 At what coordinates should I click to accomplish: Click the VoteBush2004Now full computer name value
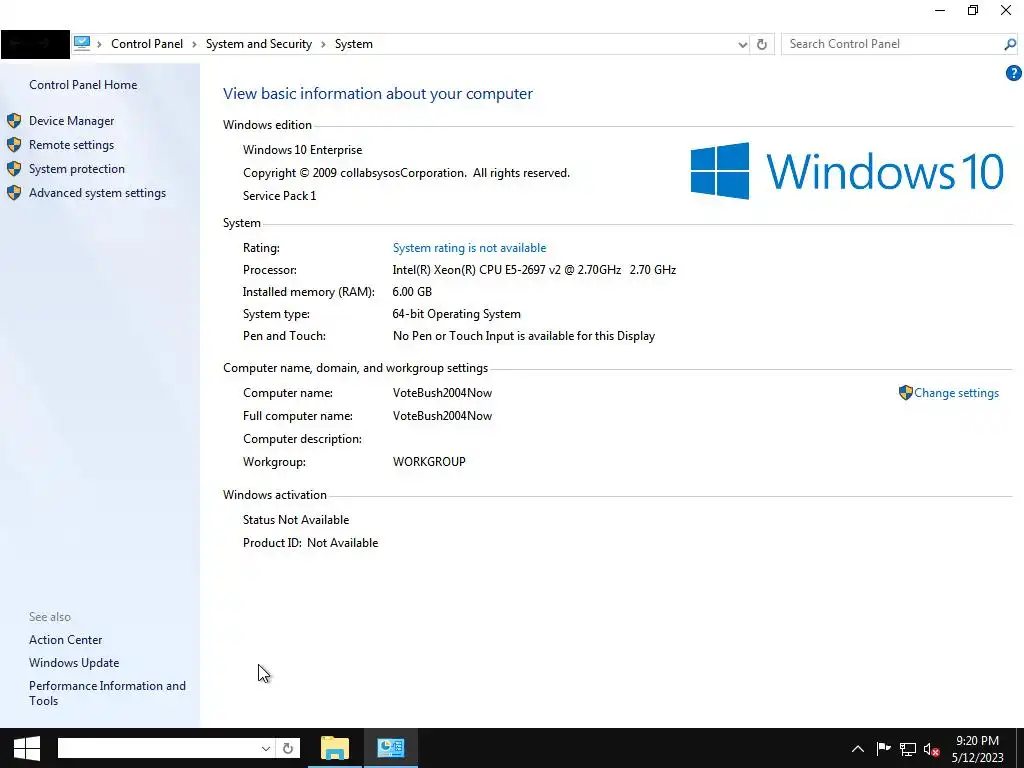(x=442, y=416)
